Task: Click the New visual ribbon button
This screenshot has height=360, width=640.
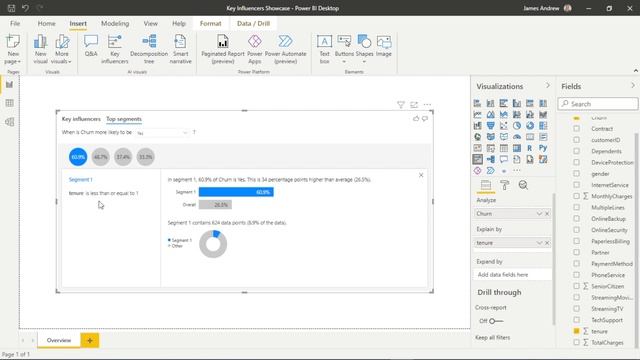Action: pos(40,49)
